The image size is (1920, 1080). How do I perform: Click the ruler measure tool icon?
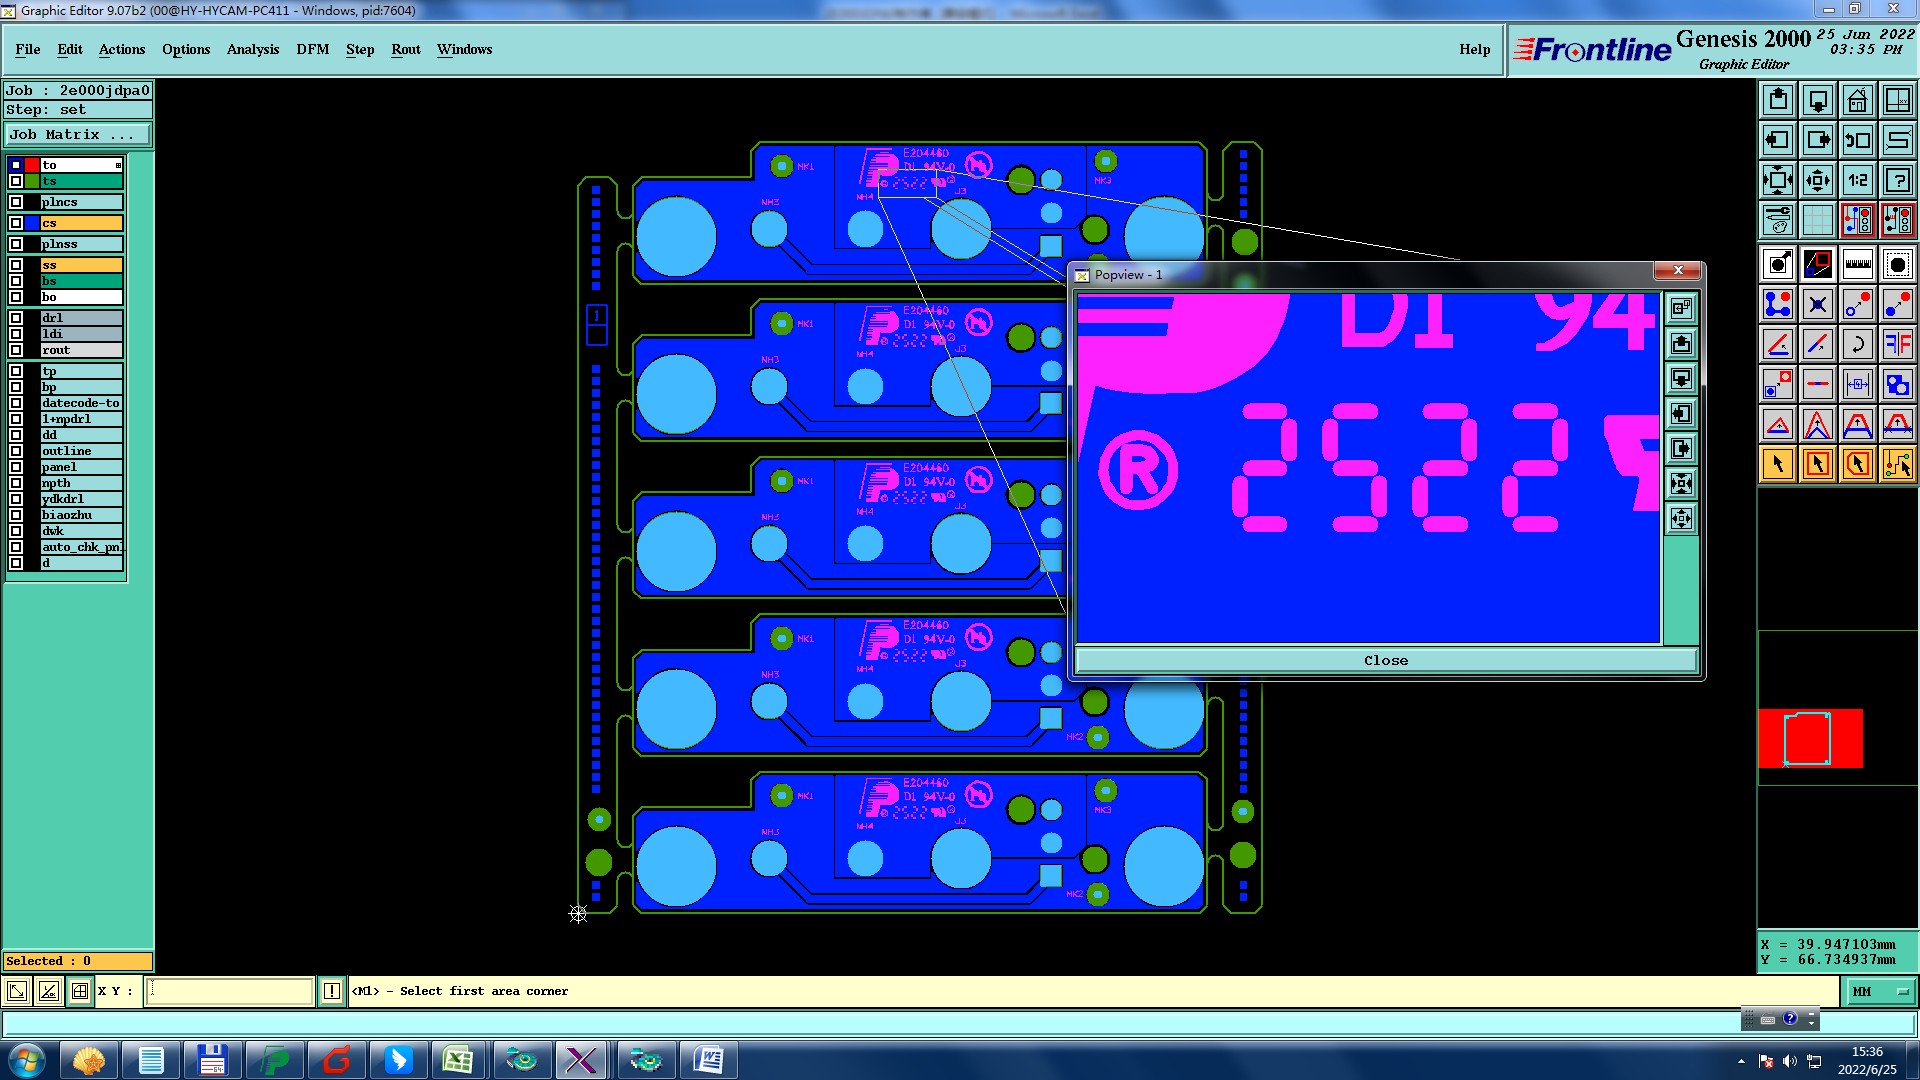[x=1857, y=264]
